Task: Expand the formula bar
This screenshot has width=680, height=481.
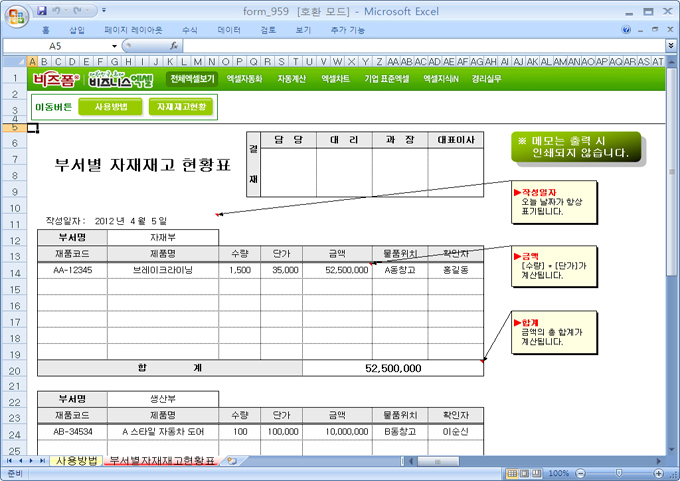Action: pos(670,46)
